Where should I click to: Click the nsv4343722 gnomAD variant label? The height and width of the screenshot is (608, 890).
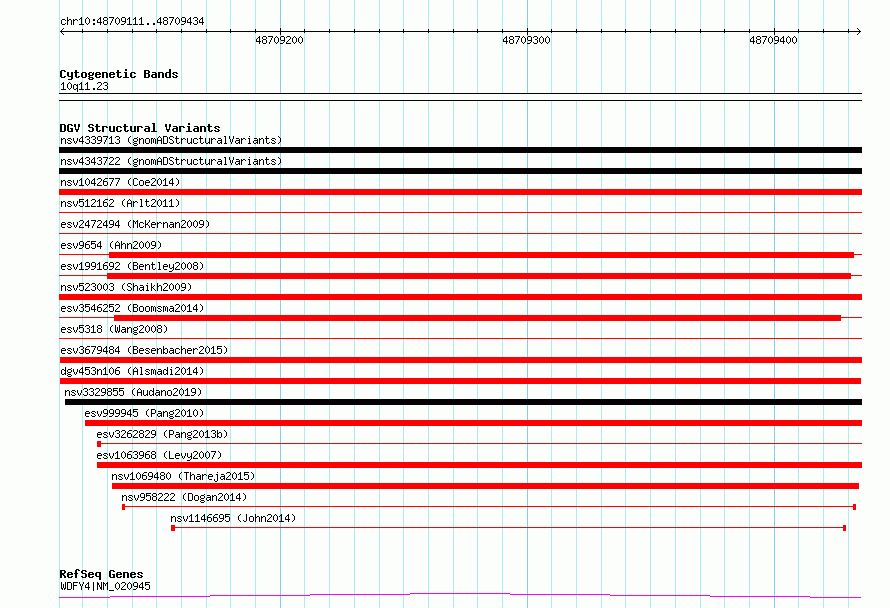click(x=171, y=161)
